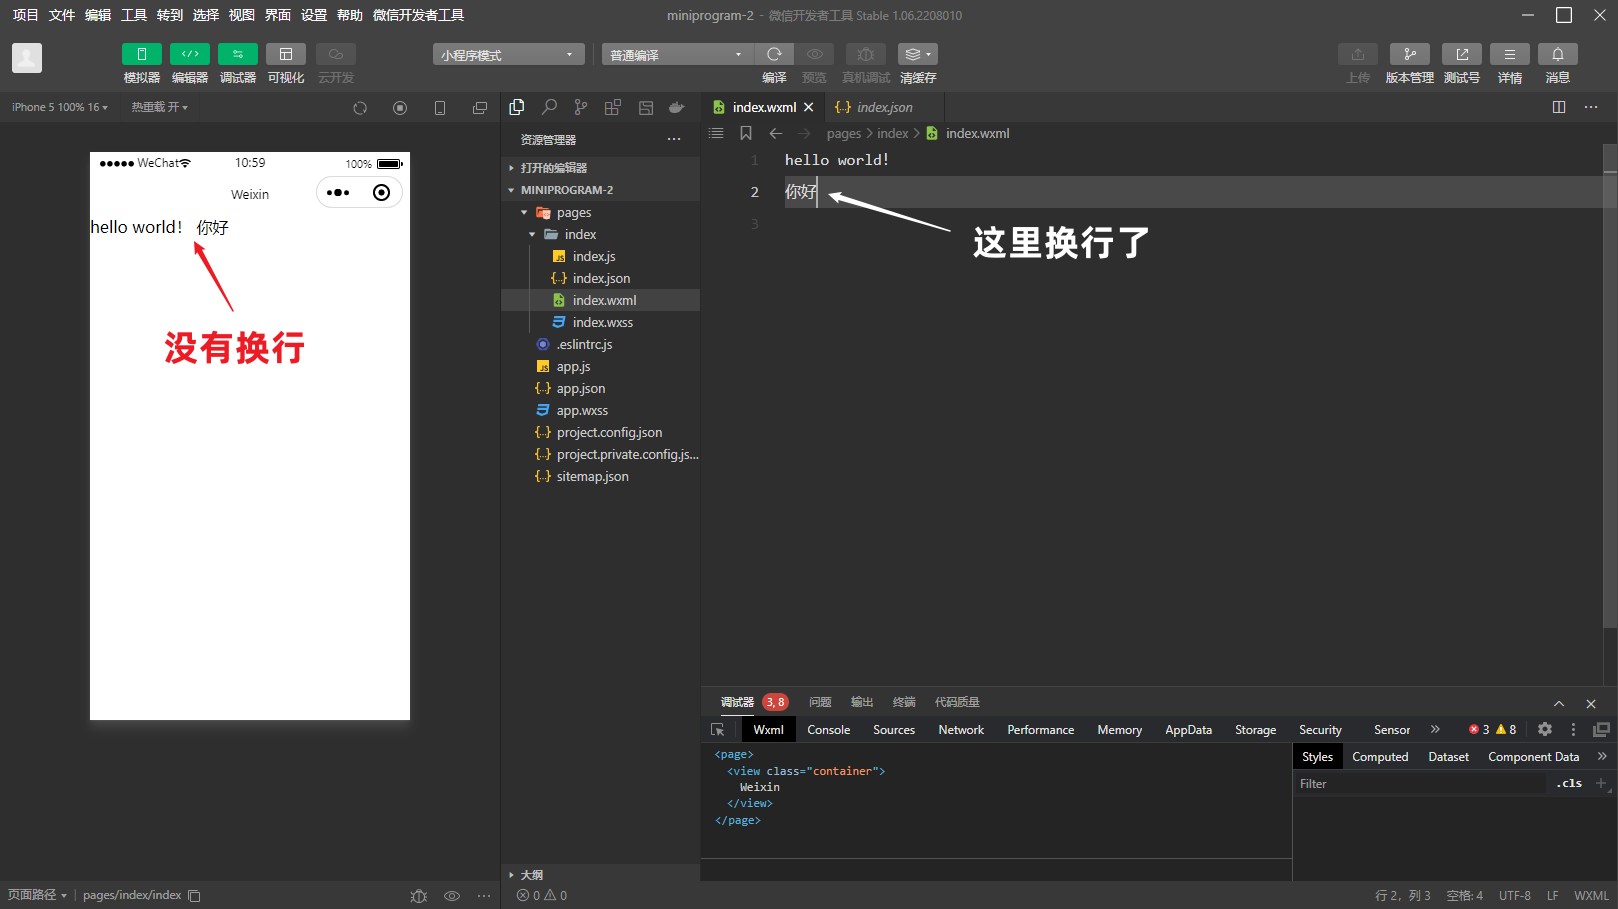Open the details (详情) panel
1618x909 pixels.
pos(1510,54)
